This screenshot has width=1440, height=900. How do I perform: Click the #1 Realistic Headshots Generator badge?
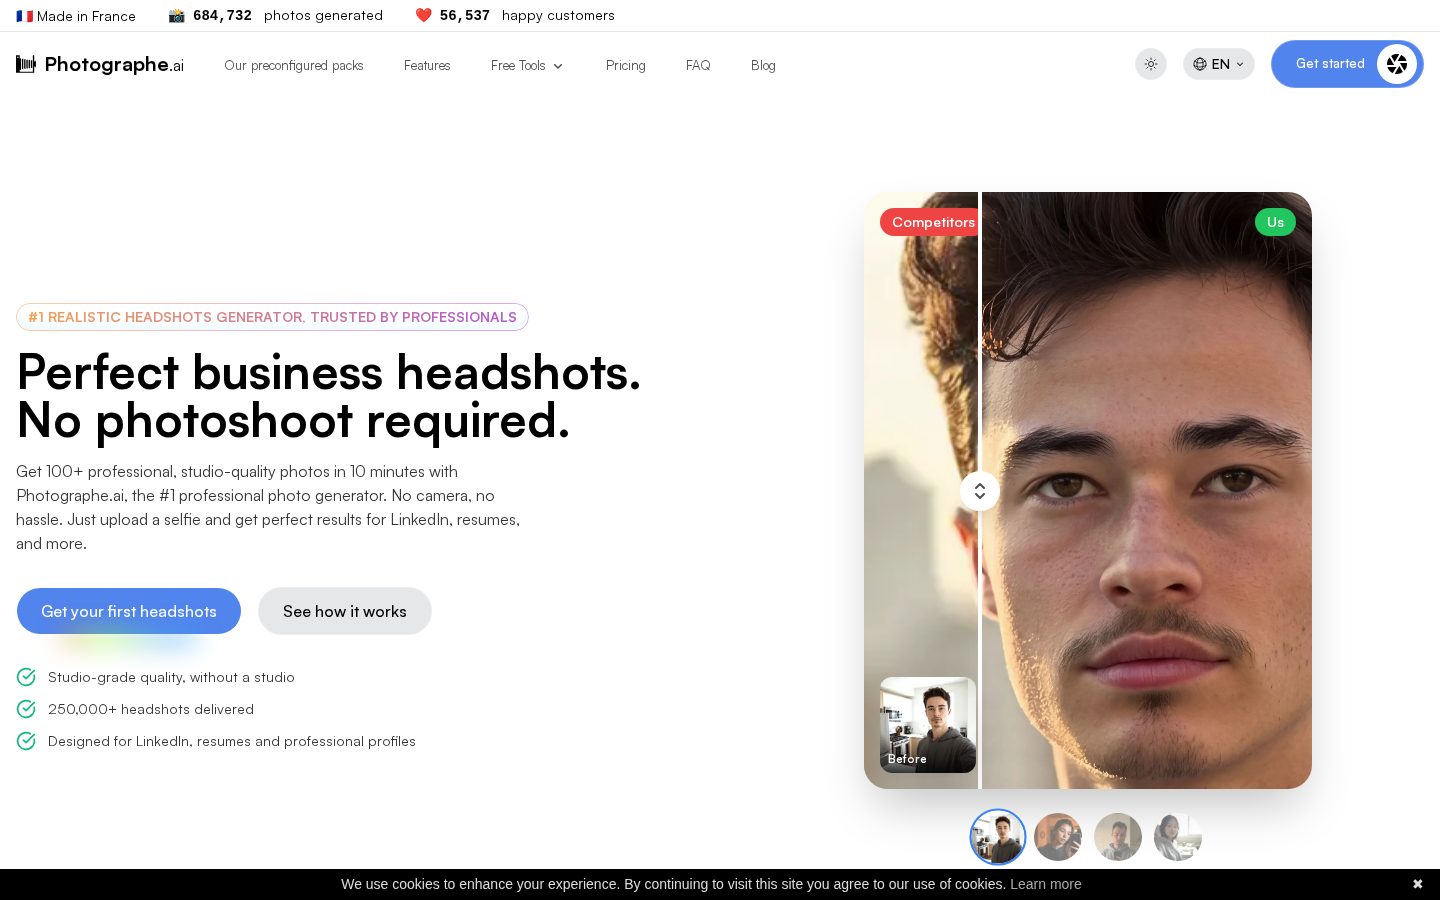click(x=272, y=317)
